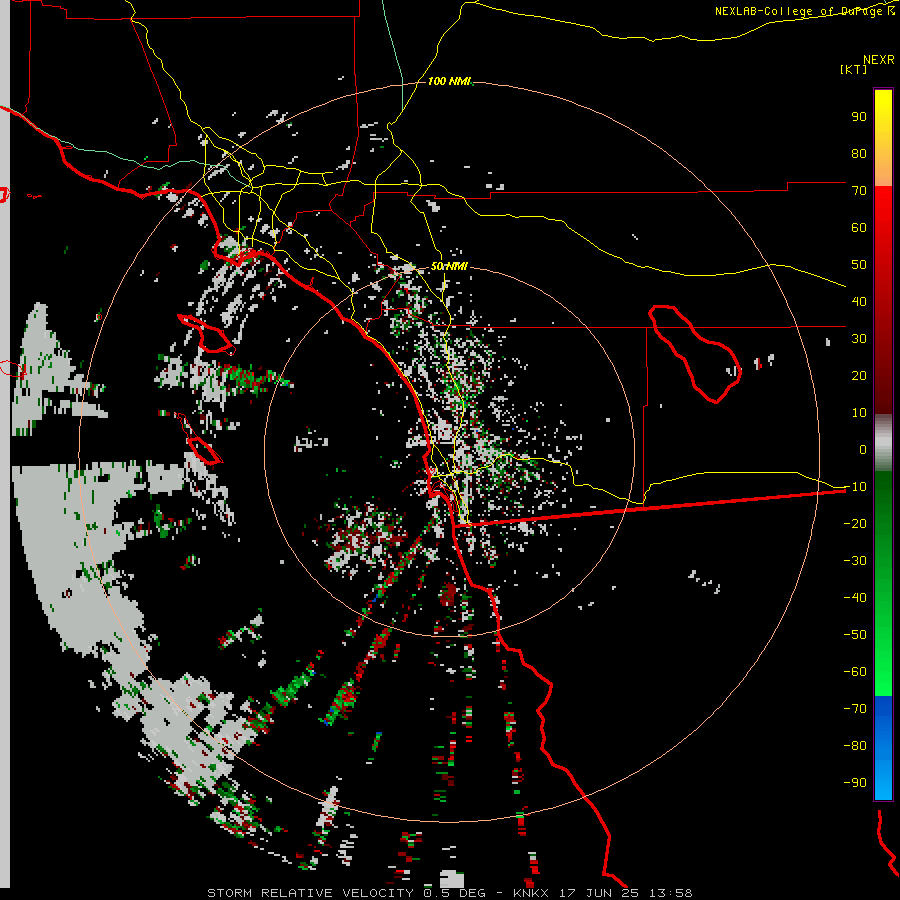Select the -60 scale label
The height and width of the screenshot is (900, 900).
pyautogui.click(x=855, y=672)
